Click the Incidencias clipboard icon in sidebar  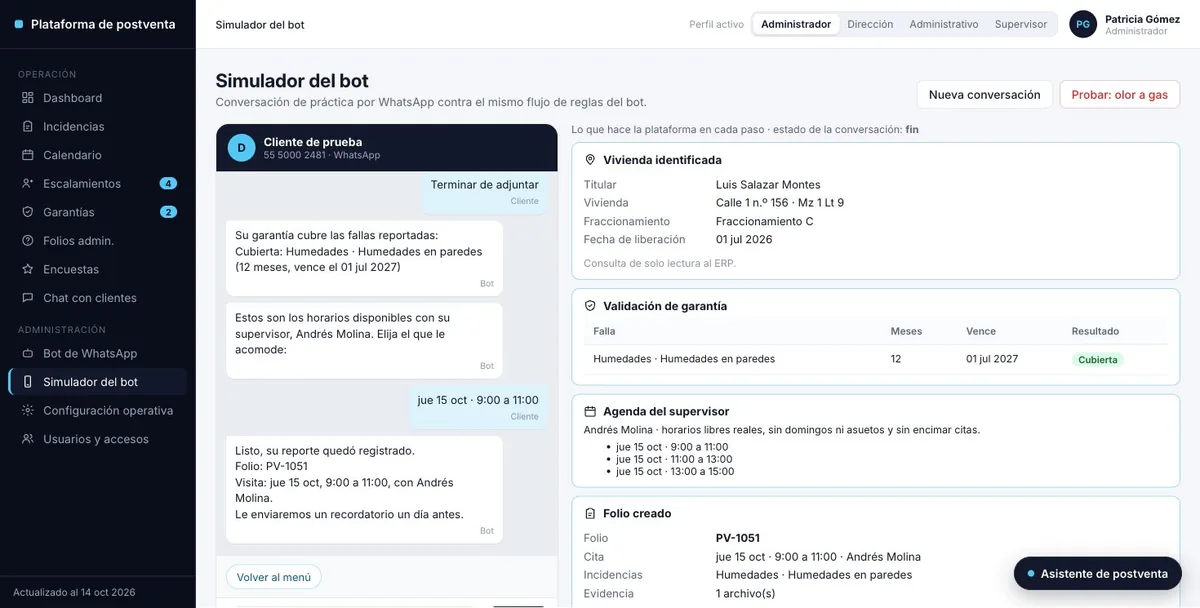pos(28,127)
